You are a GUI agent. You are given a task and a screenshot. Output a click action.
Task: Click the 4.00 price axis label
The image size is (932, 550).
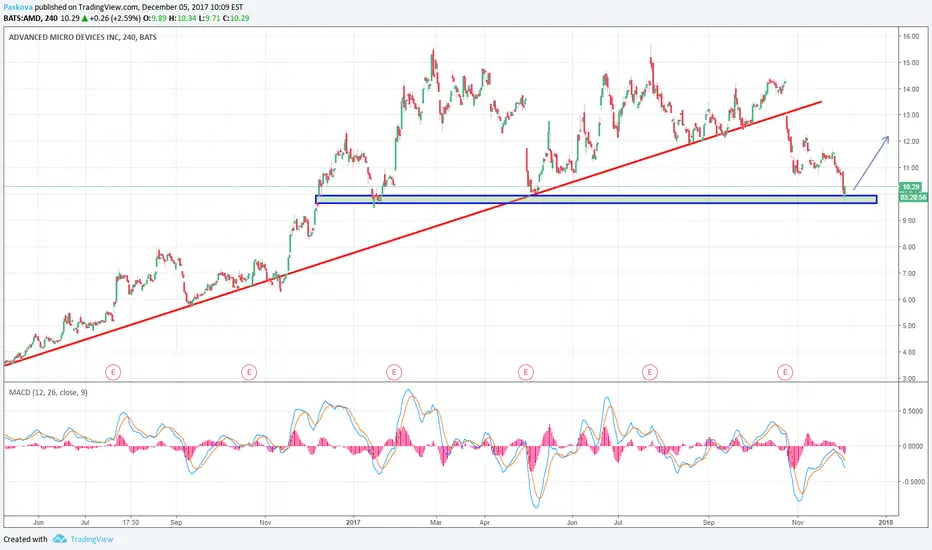(909, 352)
